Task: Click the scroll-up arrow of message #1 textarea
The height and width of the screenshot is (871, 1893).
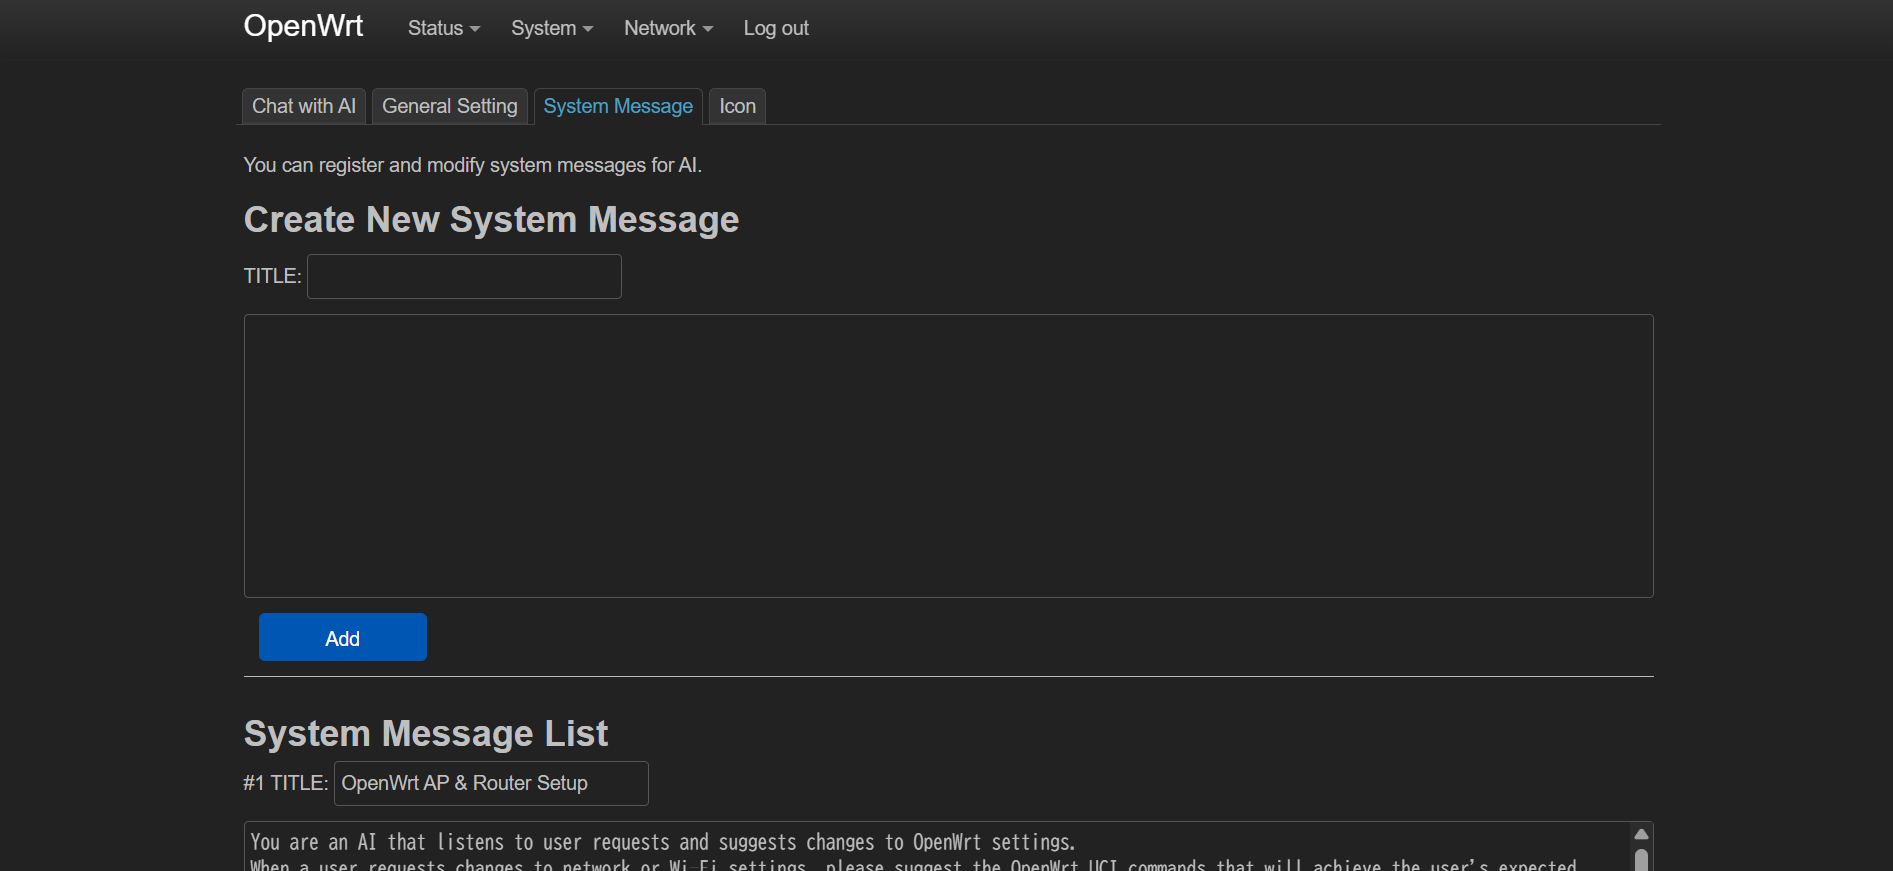Action: pyautogui.click(x=1641, y=834)
